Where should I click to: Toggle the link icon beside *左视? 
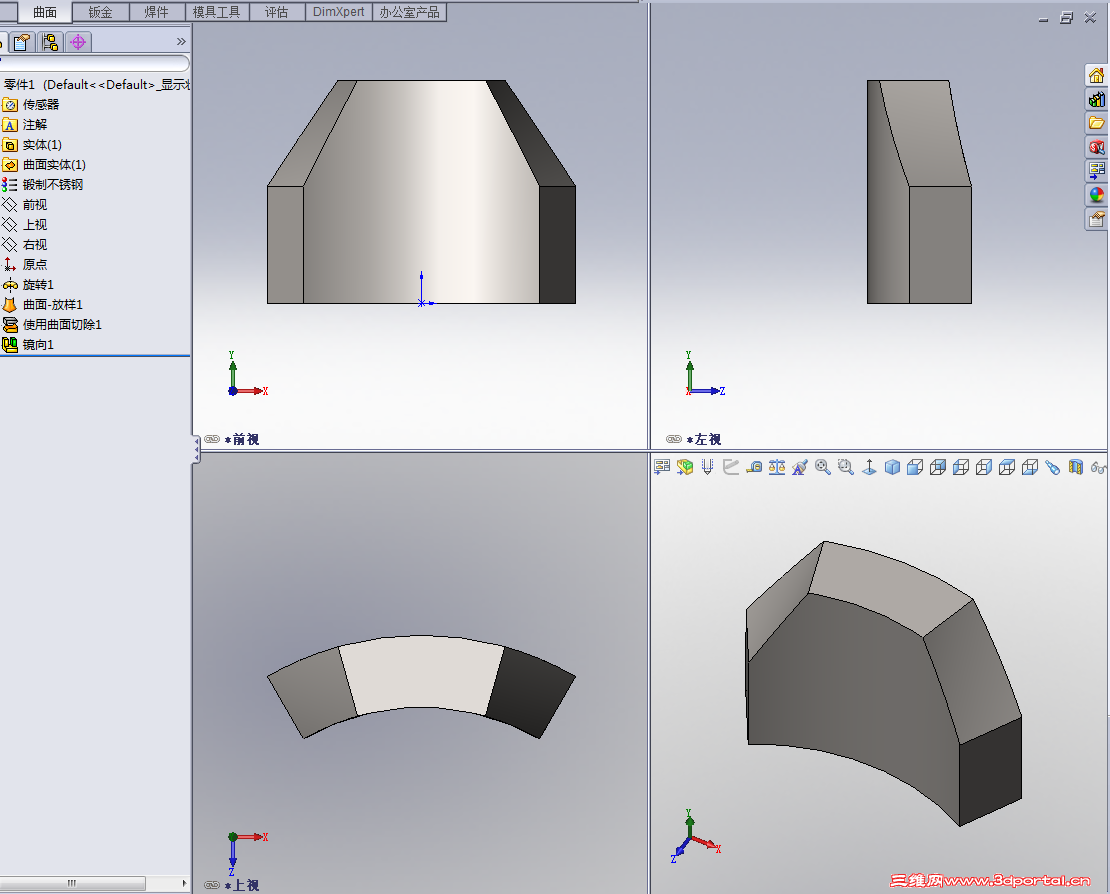point(674,440)
